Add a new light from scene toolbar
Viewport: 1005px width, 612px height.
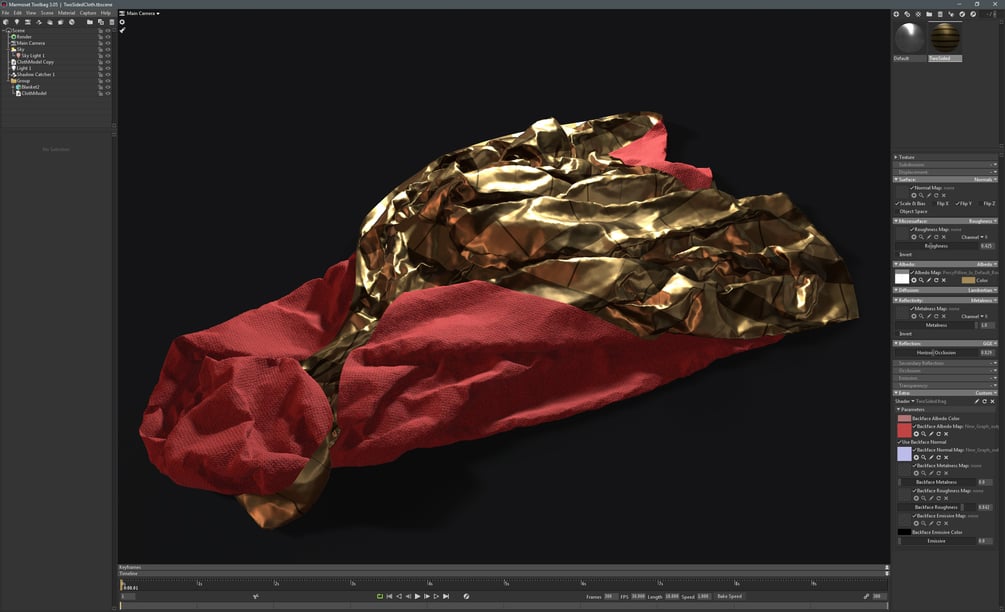(x=17, y=22)
